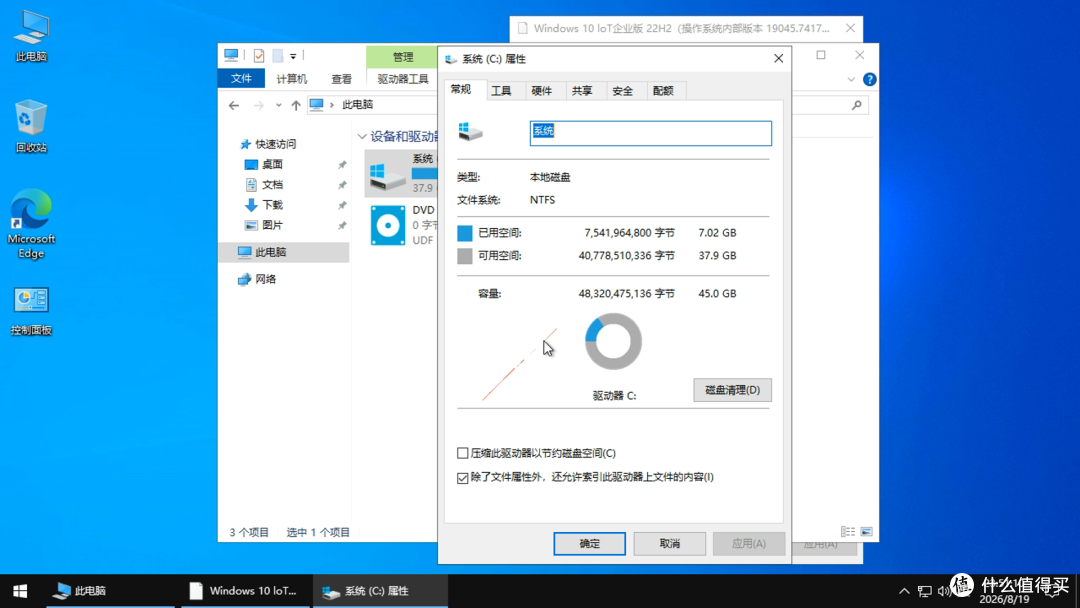Select the 管理 contextual tab header

coord(403,57)
